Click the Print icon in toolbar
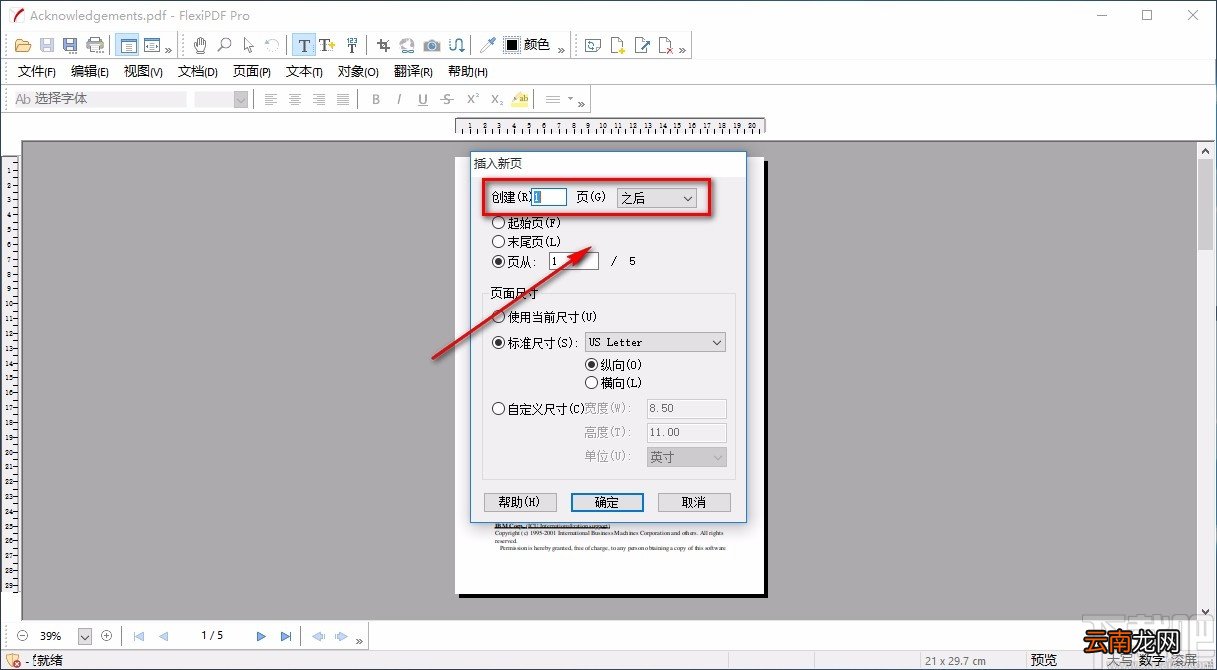Viewport: 1217px width, 670px height. [x=95, y=45]
